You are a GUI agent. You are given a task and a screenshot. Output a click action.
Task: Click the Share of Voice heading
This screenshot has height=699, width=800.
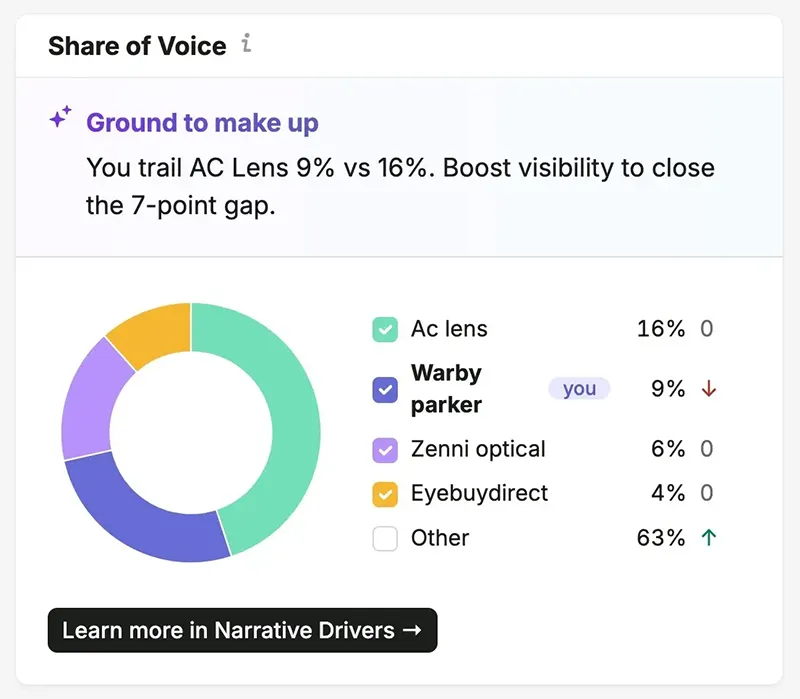[137, 46]
